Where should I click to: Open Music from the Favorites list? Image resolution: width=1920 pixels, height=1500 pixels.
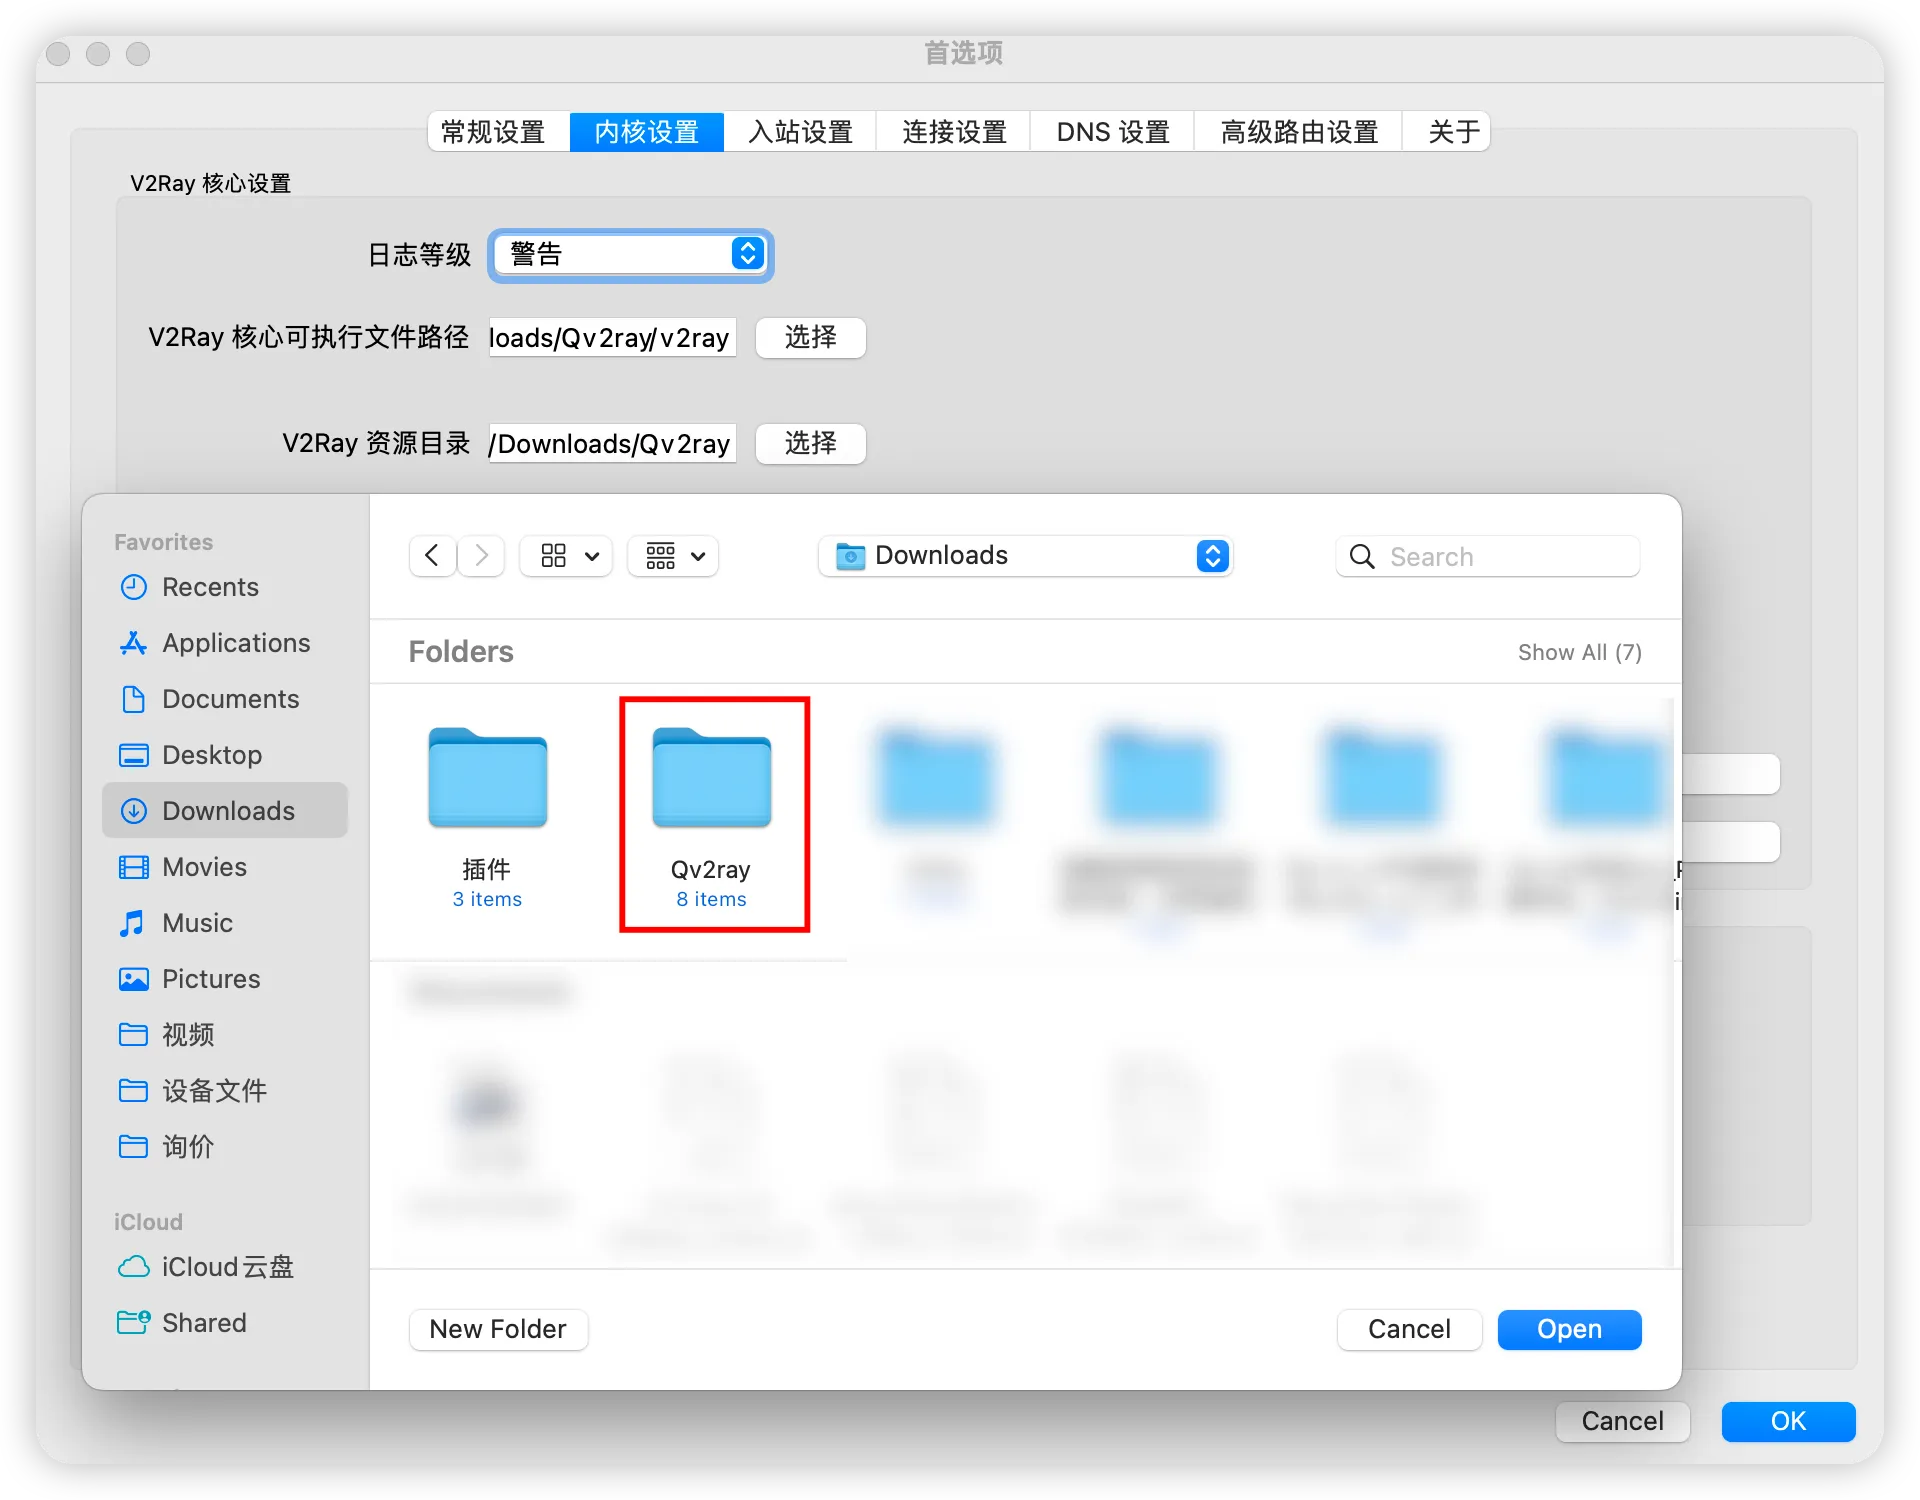click(196, 923)
